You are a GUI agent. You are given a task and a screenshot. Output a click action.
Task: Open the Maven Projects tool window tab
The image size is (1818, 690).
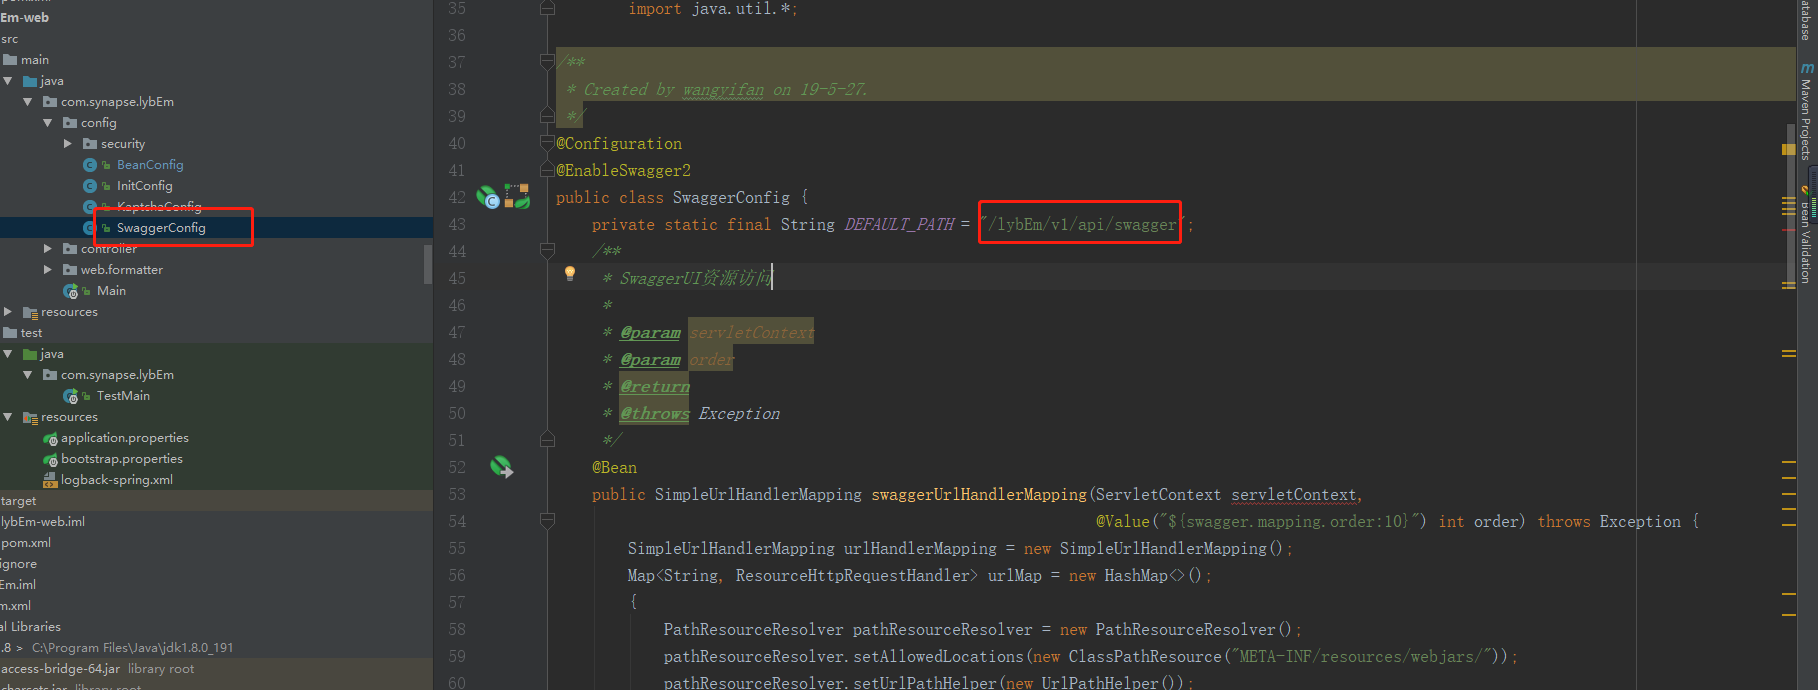point(1806,111)
